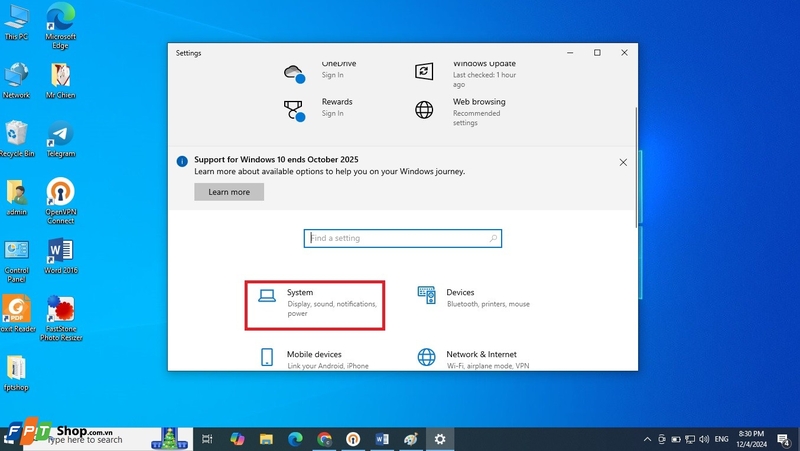The width and height of the screenshot is (800, 451).
Task: Open Mobile devices settings
Action: click(315, 359)
